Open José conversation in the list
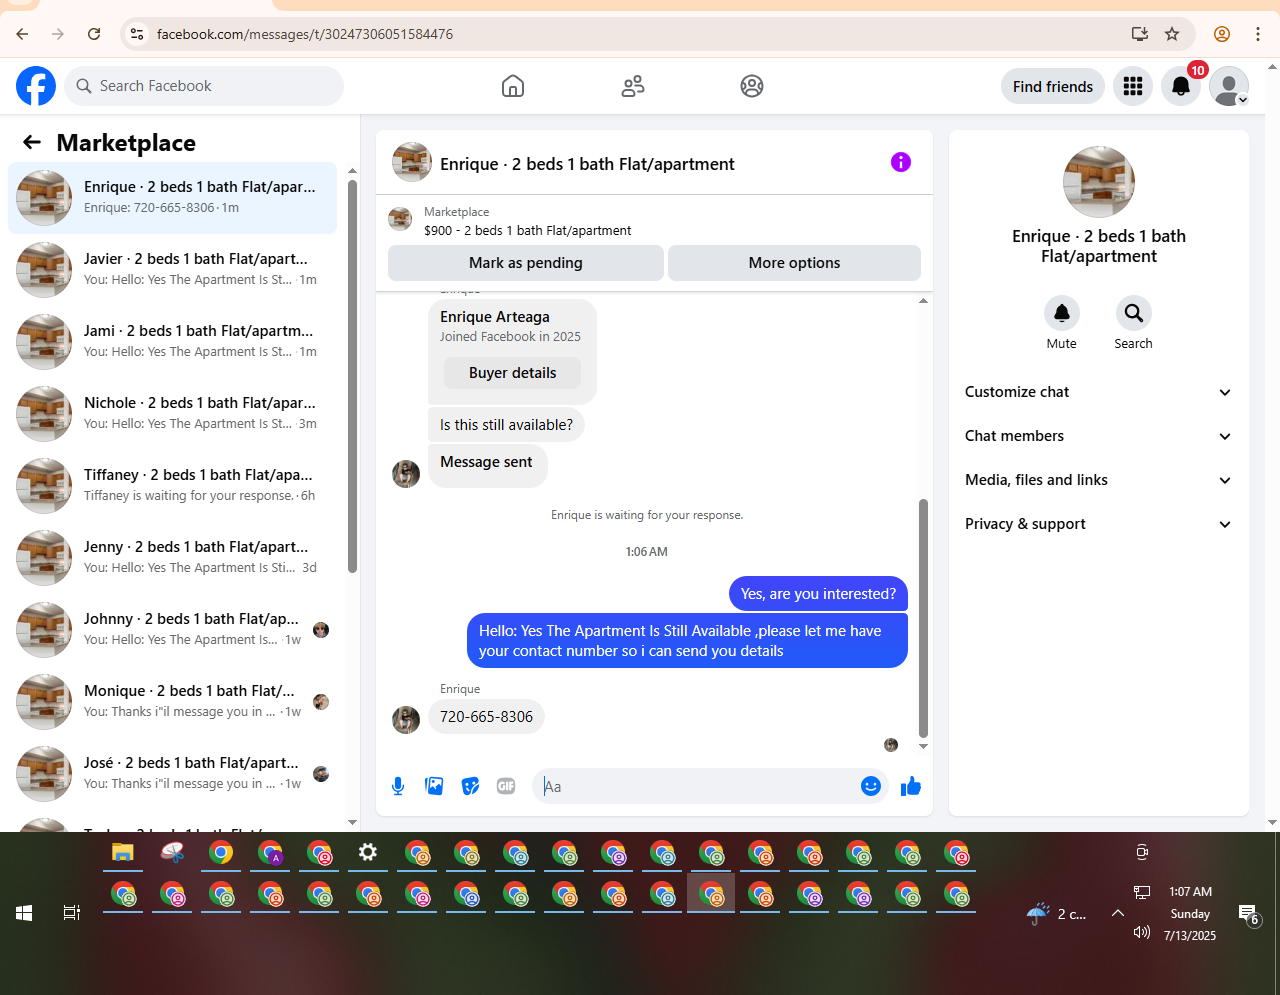 click(x=172, y=773)
